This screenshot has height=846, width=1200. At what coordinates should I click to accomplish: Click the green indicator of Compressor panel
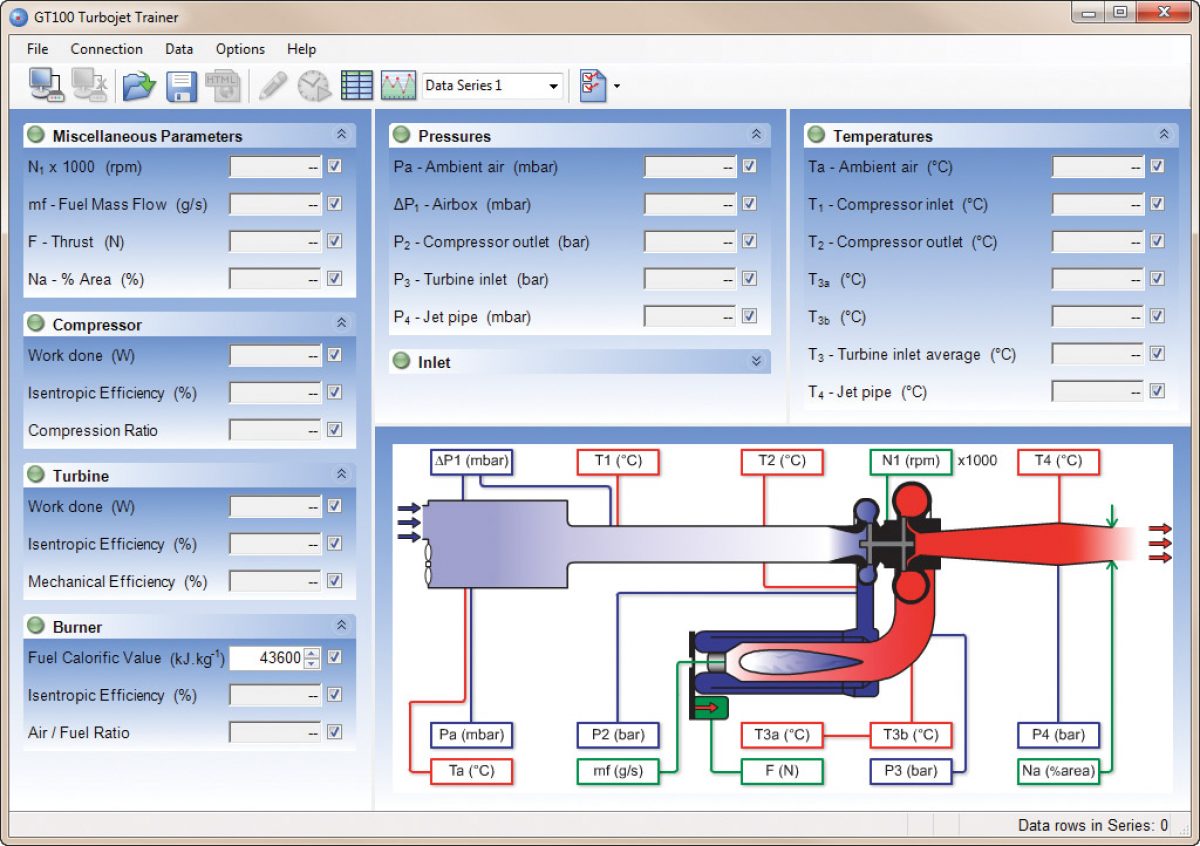(x=36, y=324)
